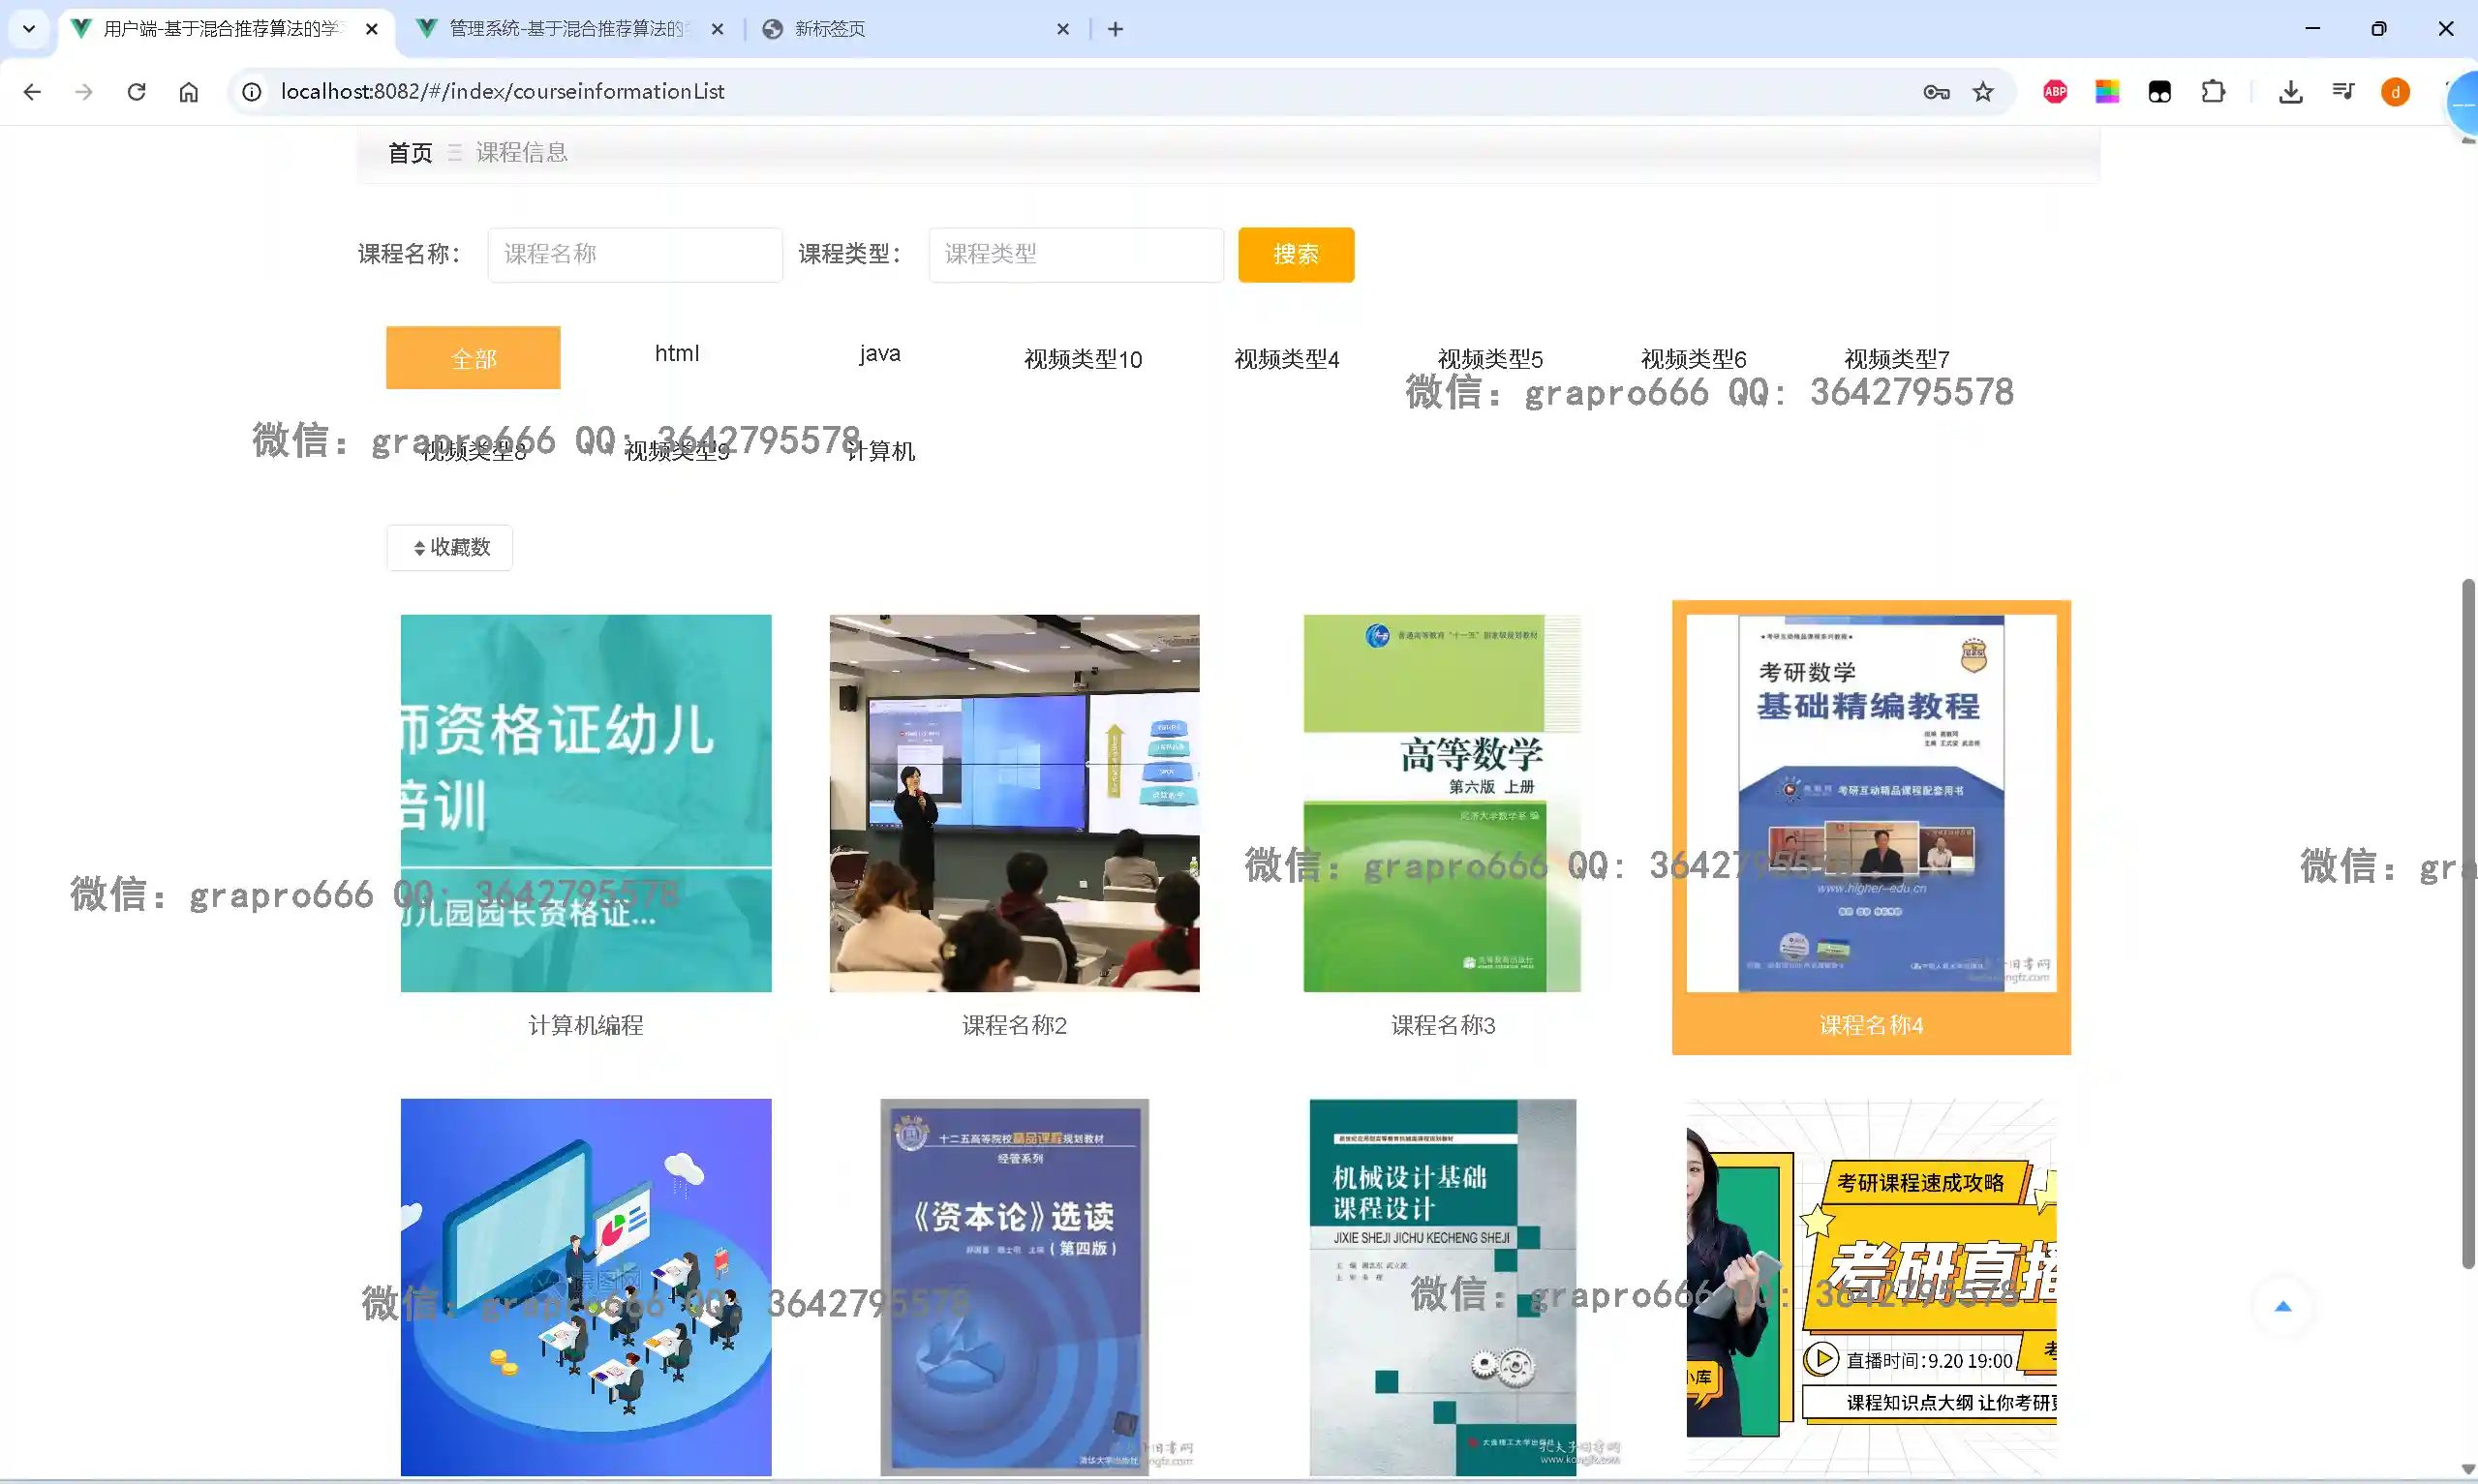Open the extensions puzzle icon
Screen dimensions: 2478x1484
click(2213, 92)
